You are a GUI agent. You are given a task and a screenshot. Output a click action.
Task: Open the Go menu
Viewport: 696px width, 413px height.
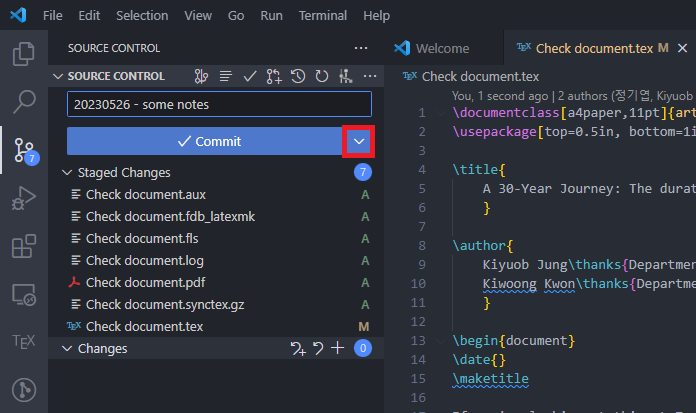pos(236,16)
